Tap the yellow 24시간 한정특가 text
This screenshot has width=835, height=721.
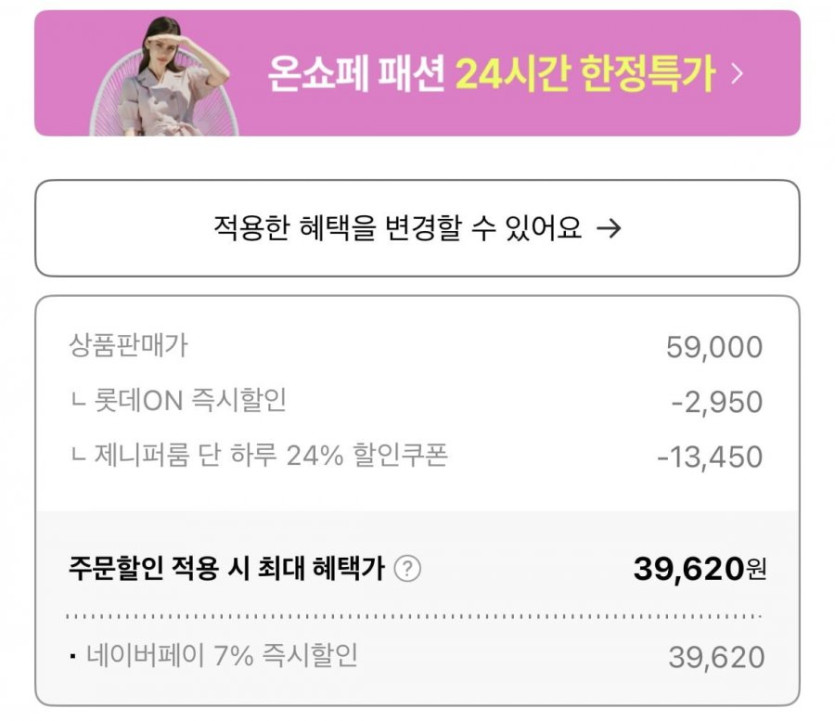click(x=585, y=75)
